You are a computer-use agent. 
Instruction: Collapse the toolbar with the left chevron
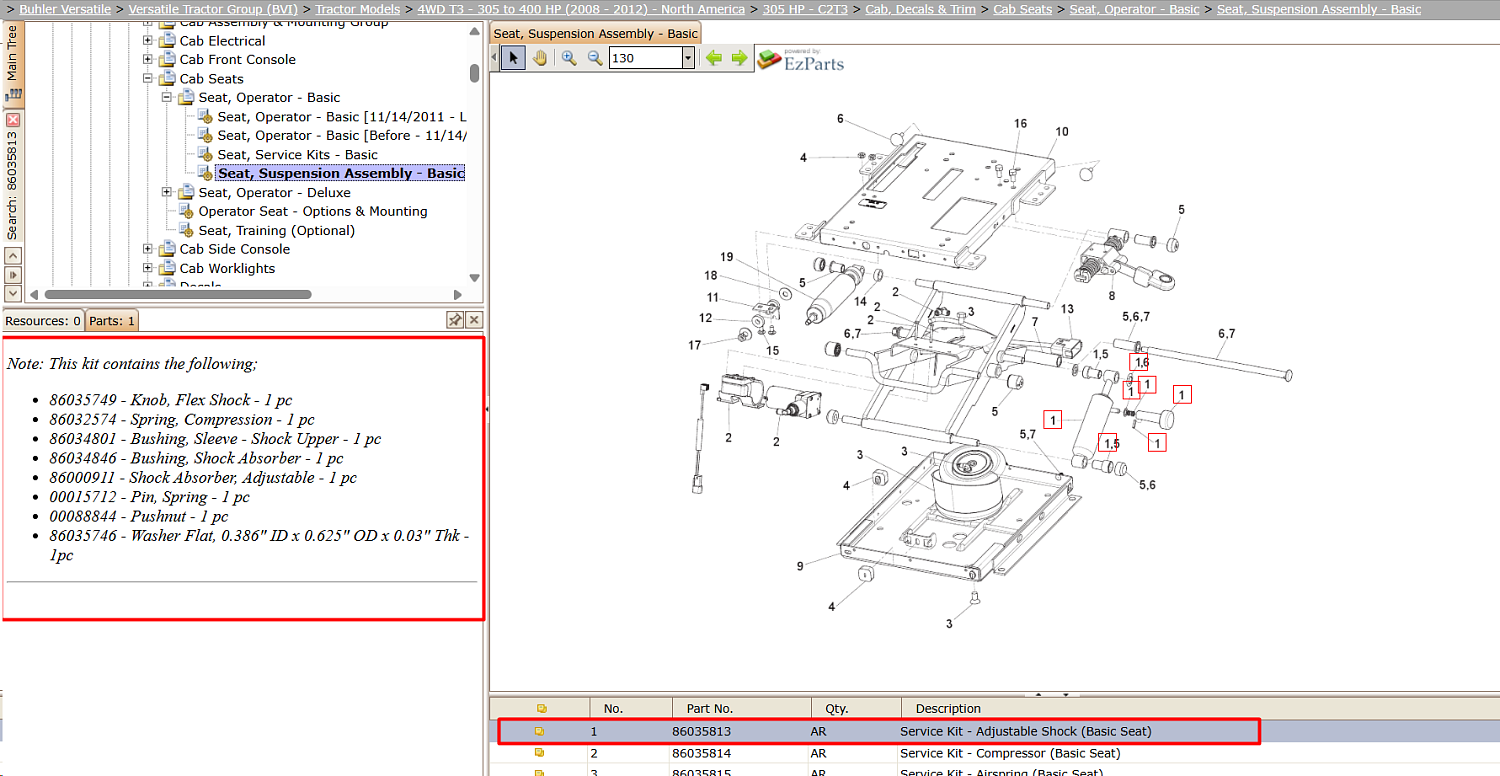pyautogui.click(x=493, y=58)
